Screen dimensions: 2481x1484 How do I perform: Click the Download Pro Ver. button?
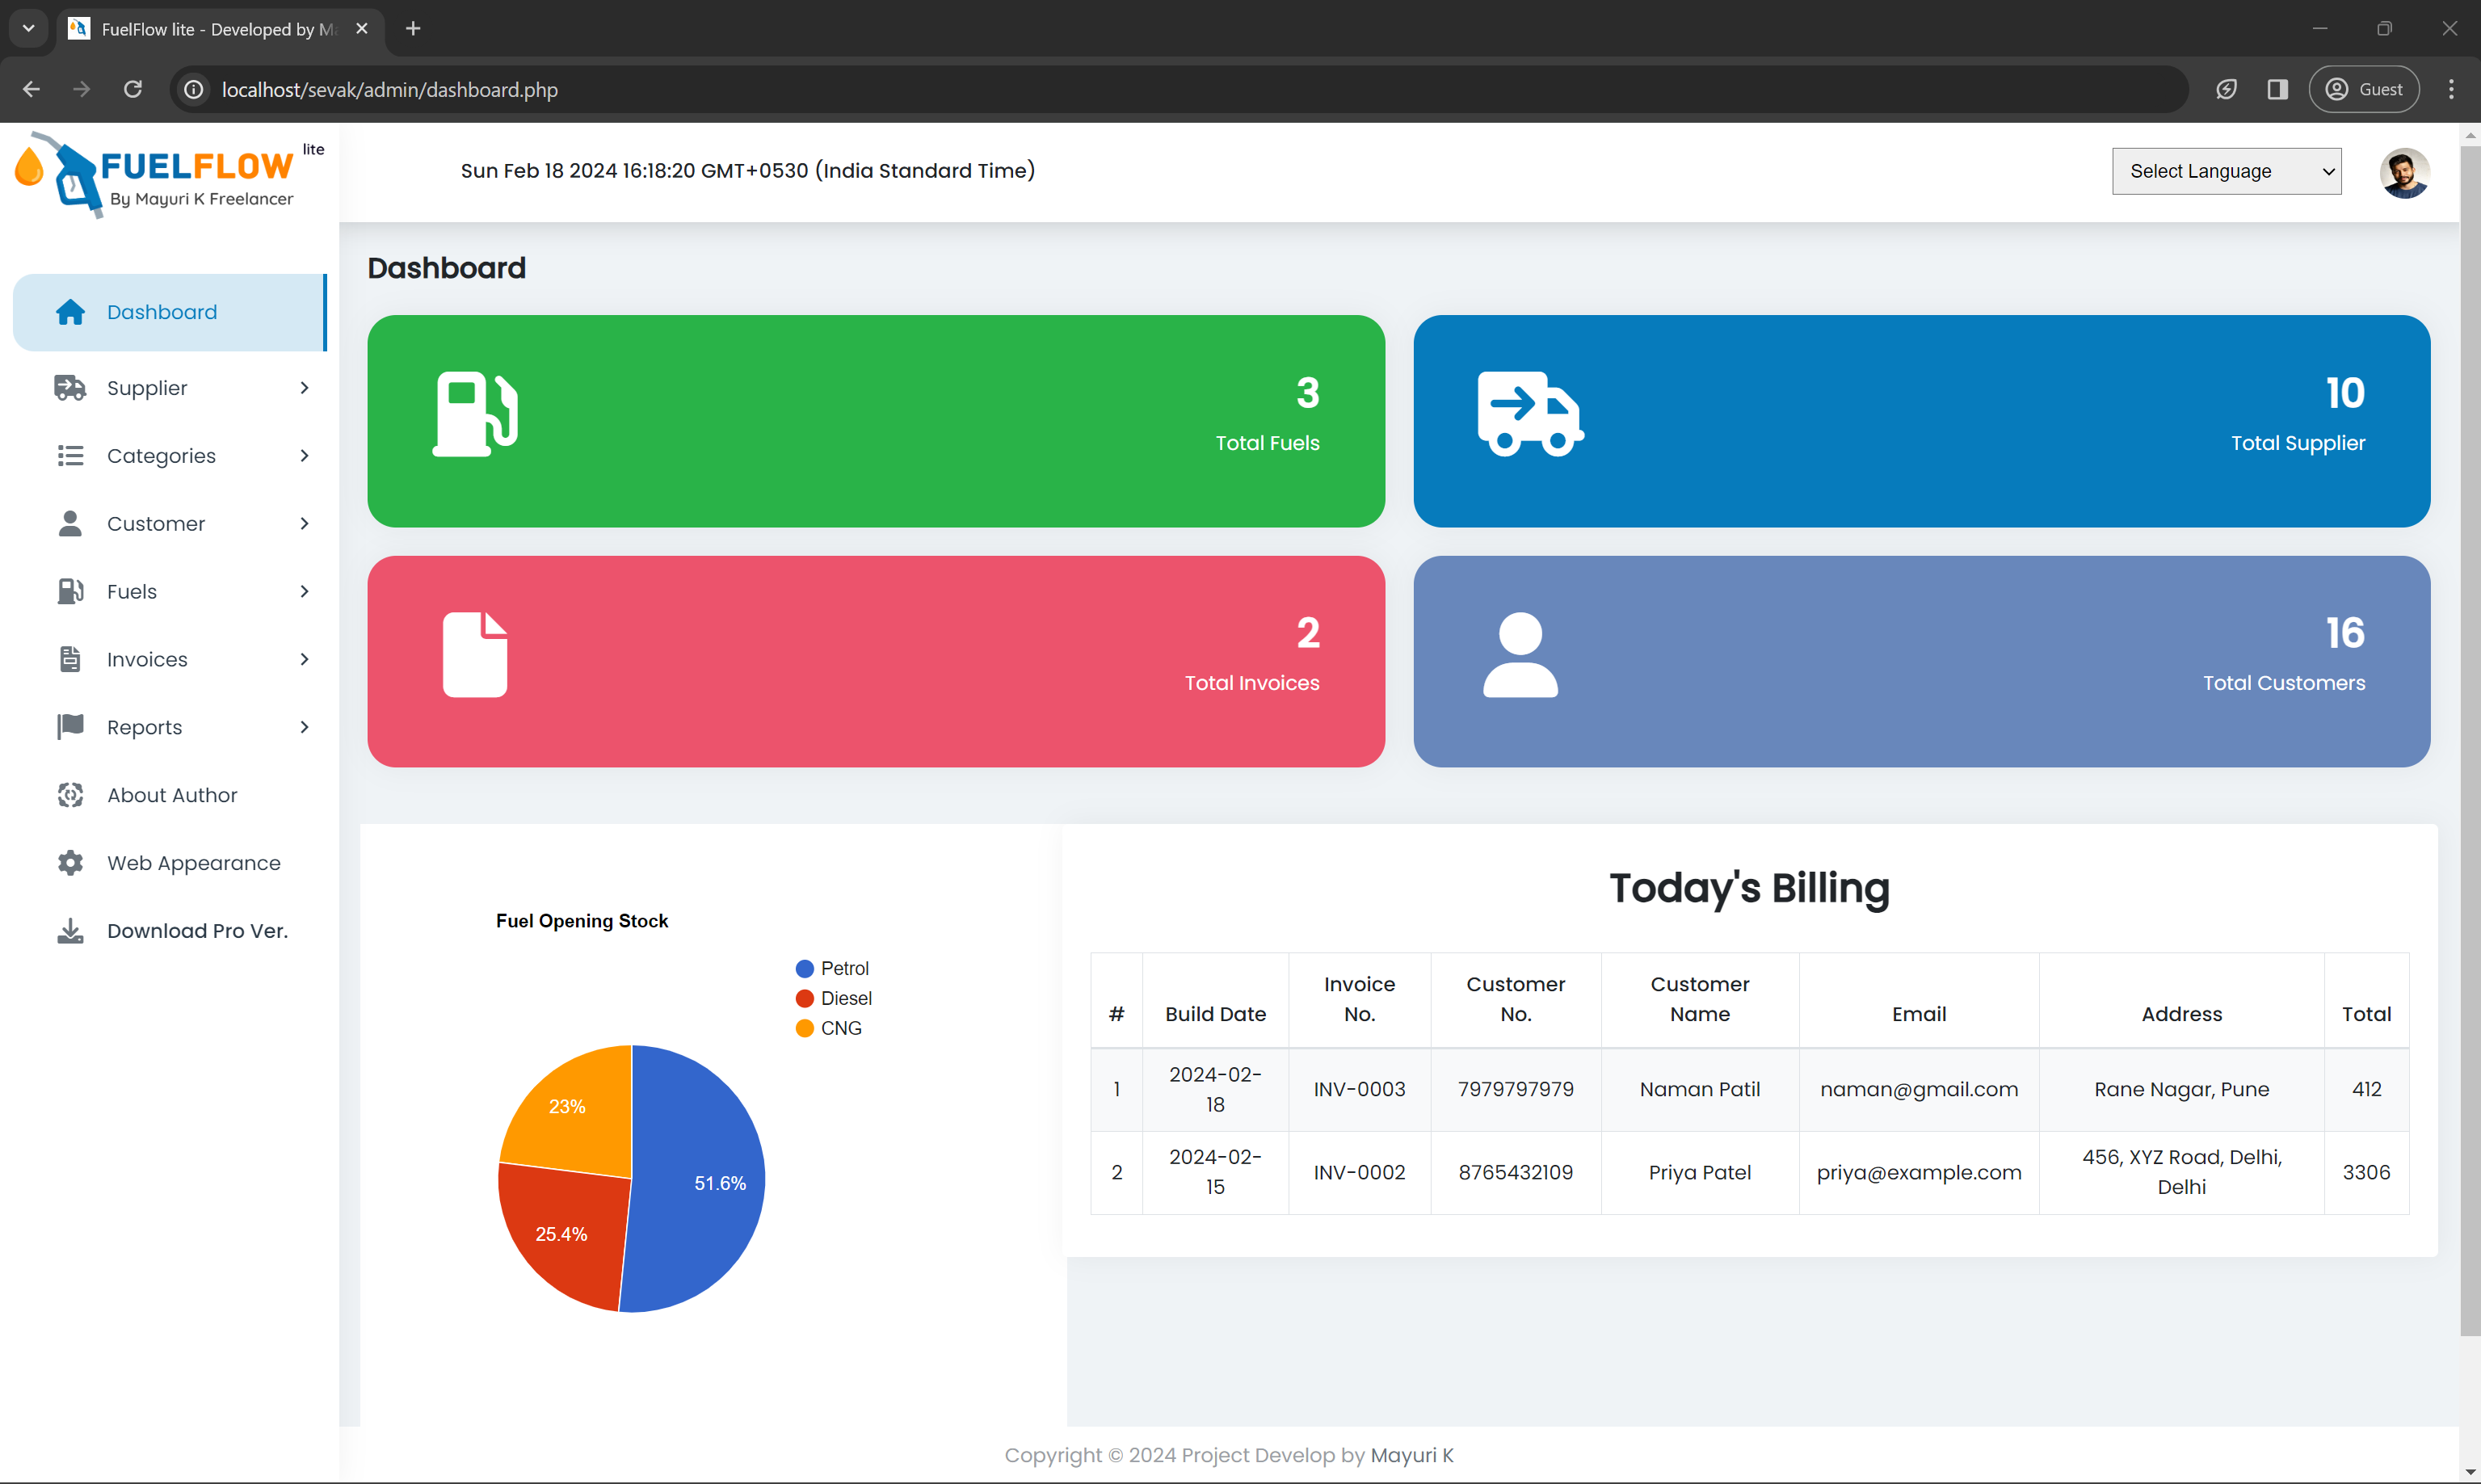200,931
